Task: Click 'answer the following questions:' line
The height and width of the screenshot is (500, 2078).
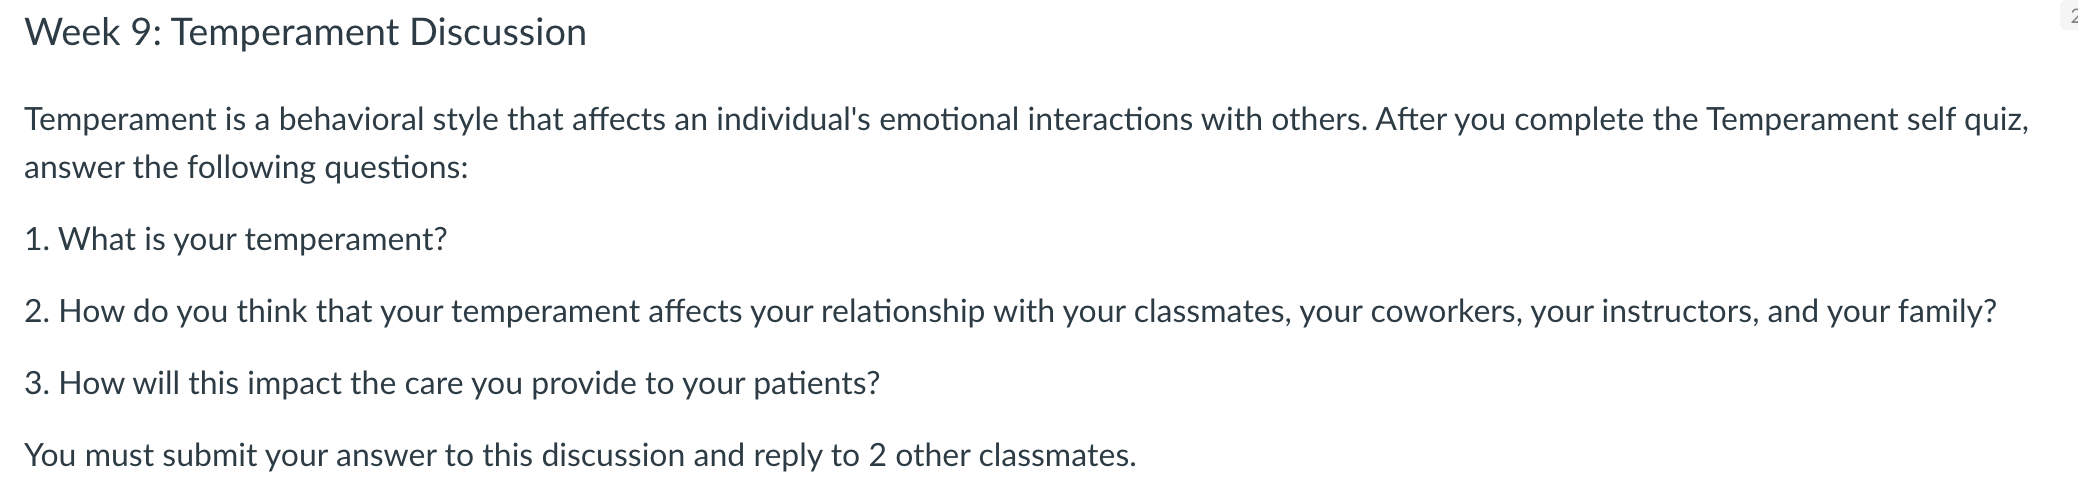Action: [246, 167]
